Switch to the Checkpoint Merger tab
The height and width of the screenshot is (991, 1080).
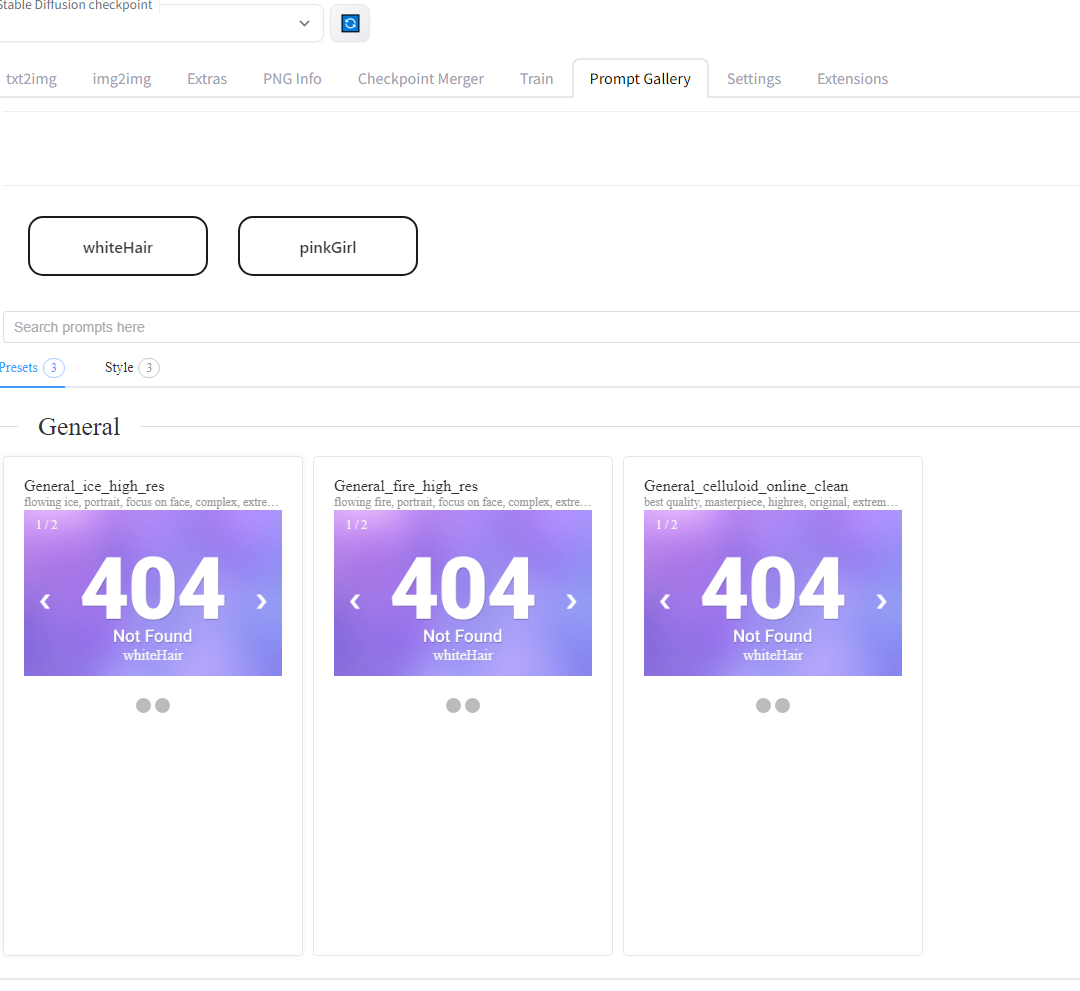[420, 78]
